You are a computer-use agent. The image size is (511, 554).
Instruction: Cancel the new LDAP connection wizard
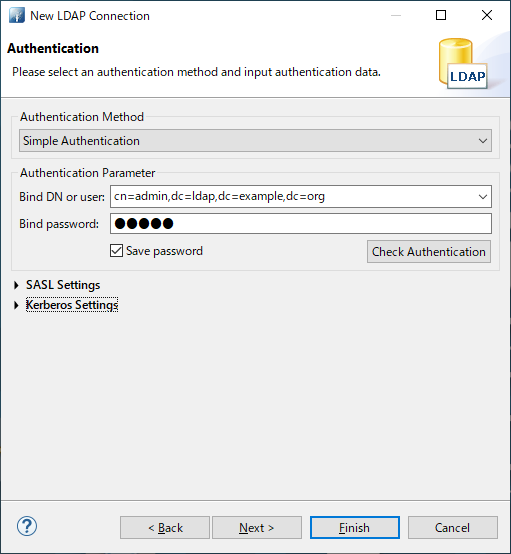point(453,528)
